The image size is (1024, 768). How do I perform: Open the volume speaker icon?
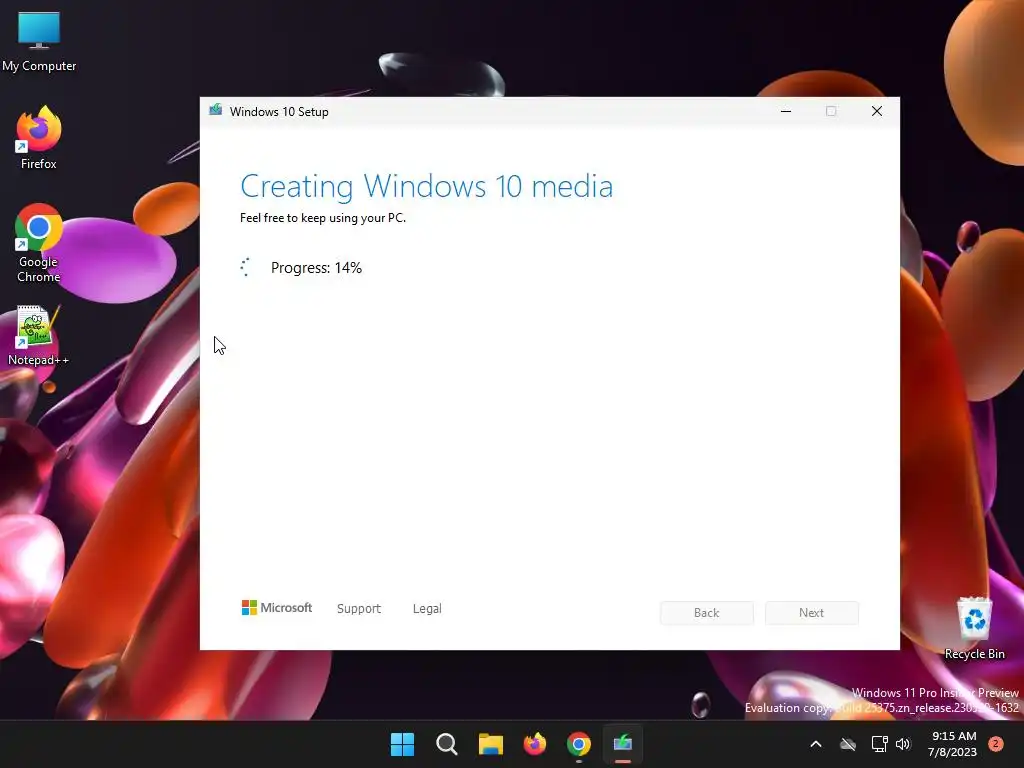coord(903,744)
